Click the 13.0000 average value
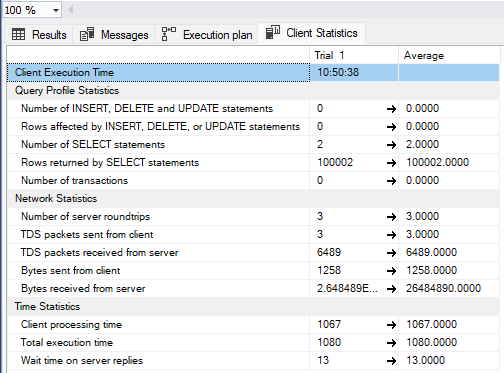Viewport: 504px width, 373px height. pyautogui.click(x=425, y=360)
